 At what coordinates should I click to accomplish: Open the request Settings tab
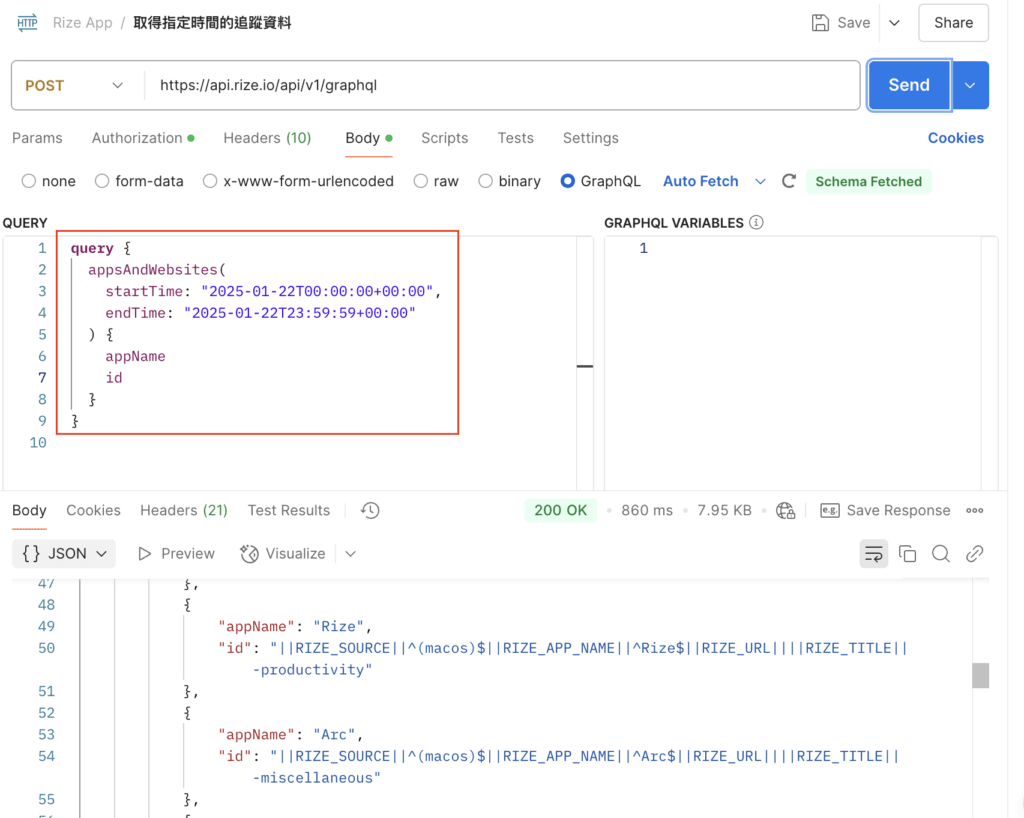[x=590, y=138]
